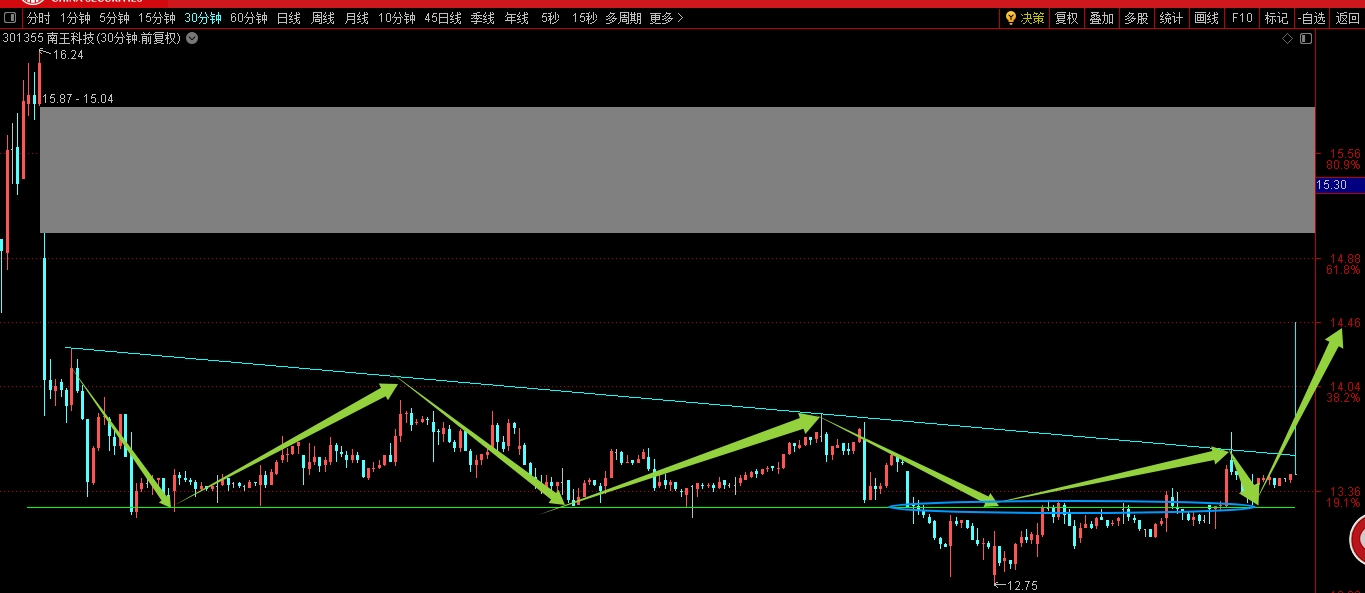Open the F10 company info
Image resolution: width=1365 pixels, height=593 pixels.
coord(1242,18)
